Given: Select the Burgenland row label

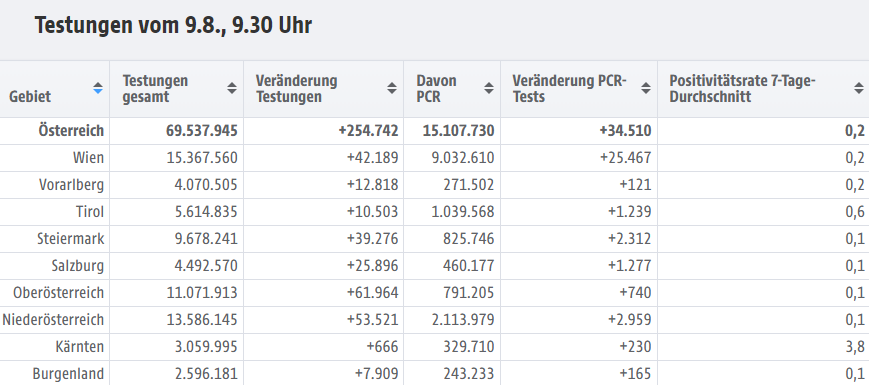Looking at the screenshot, I should (x=68, y=374).
